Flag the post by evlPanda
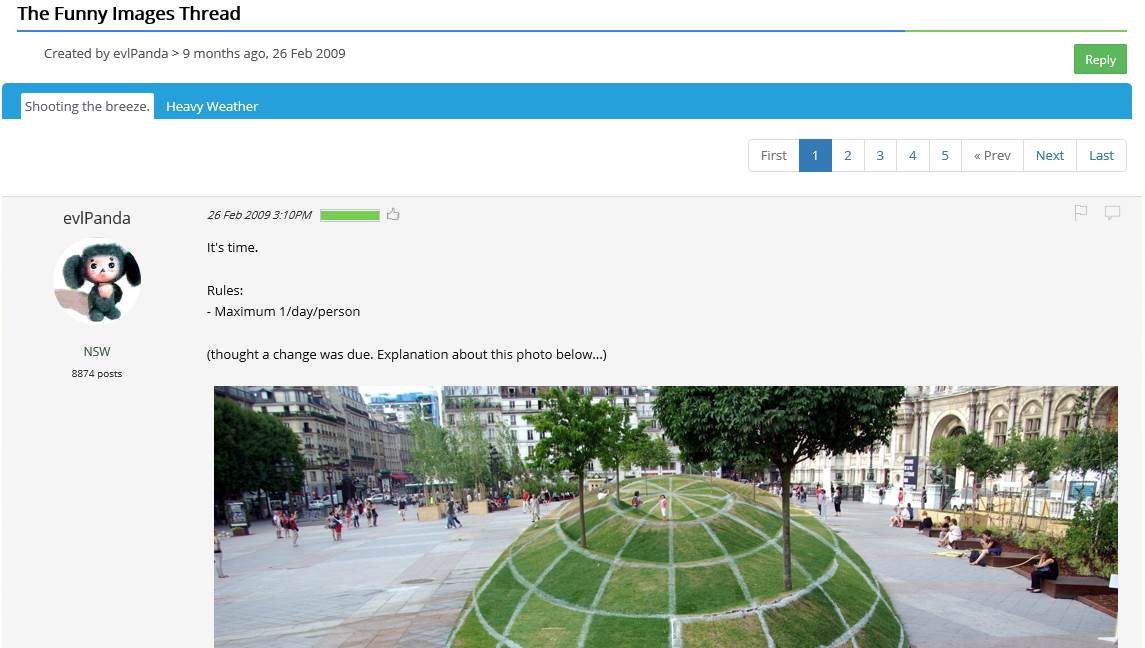1145x648 pixels. coord(1081,212)
